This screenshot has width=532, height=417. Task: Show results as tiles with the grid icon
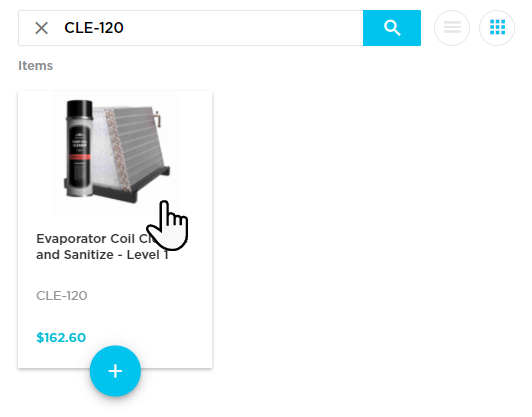pos(497,28)
